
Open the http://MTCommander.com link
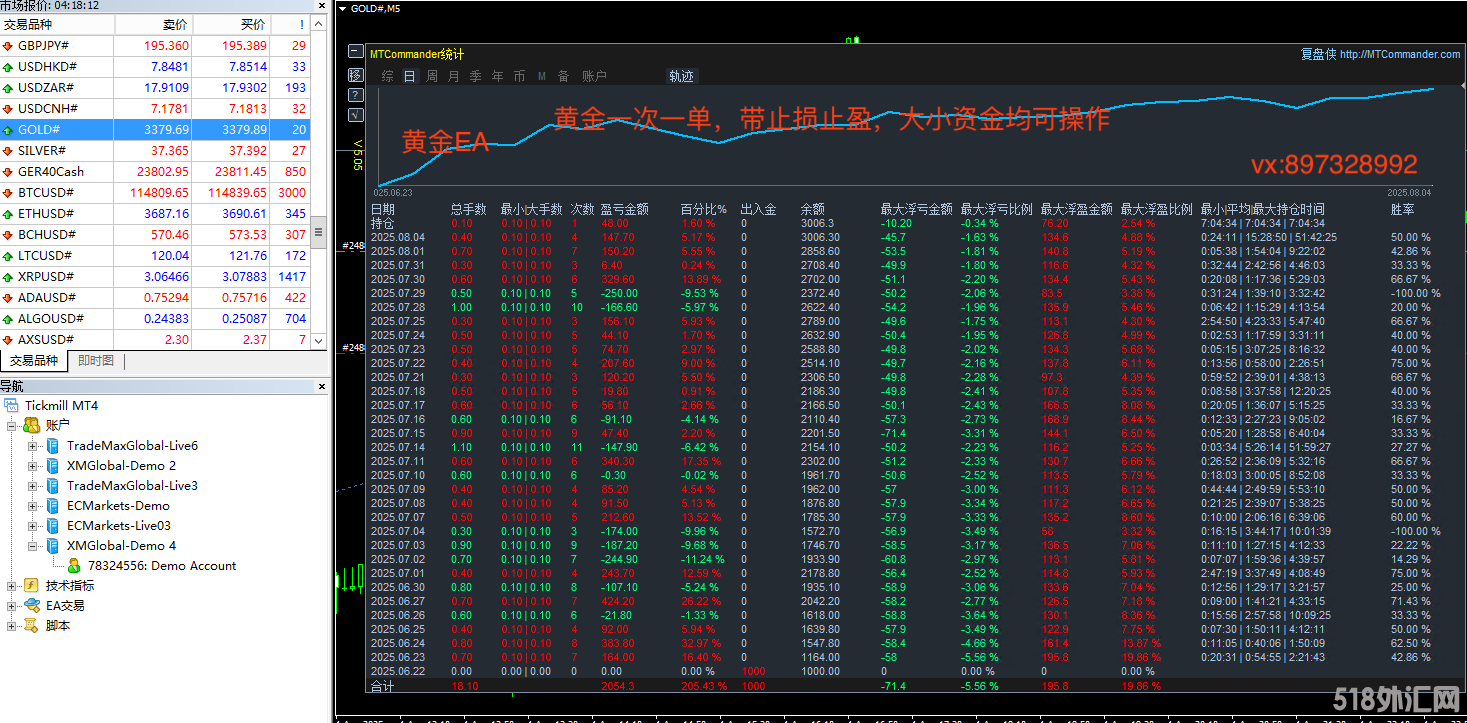[1399, 54]
